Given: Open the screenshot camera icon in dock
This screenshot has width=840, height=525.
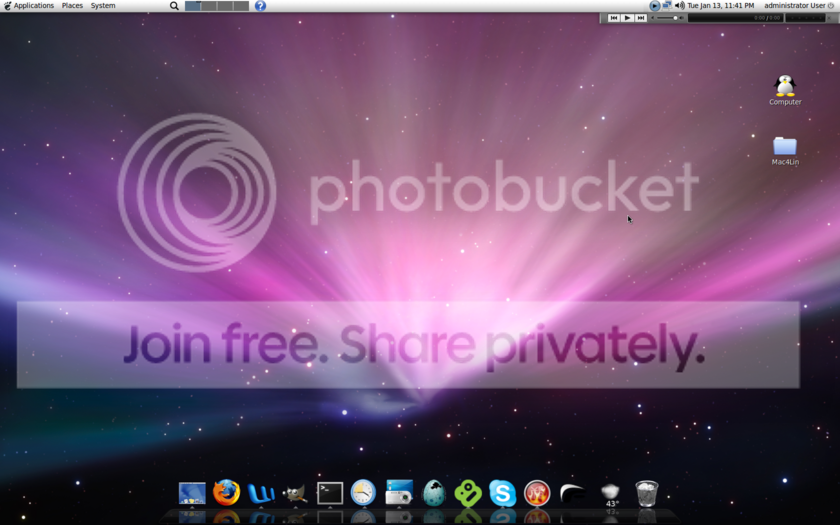Looking at the screenshot, I should (x=399, y=492).
